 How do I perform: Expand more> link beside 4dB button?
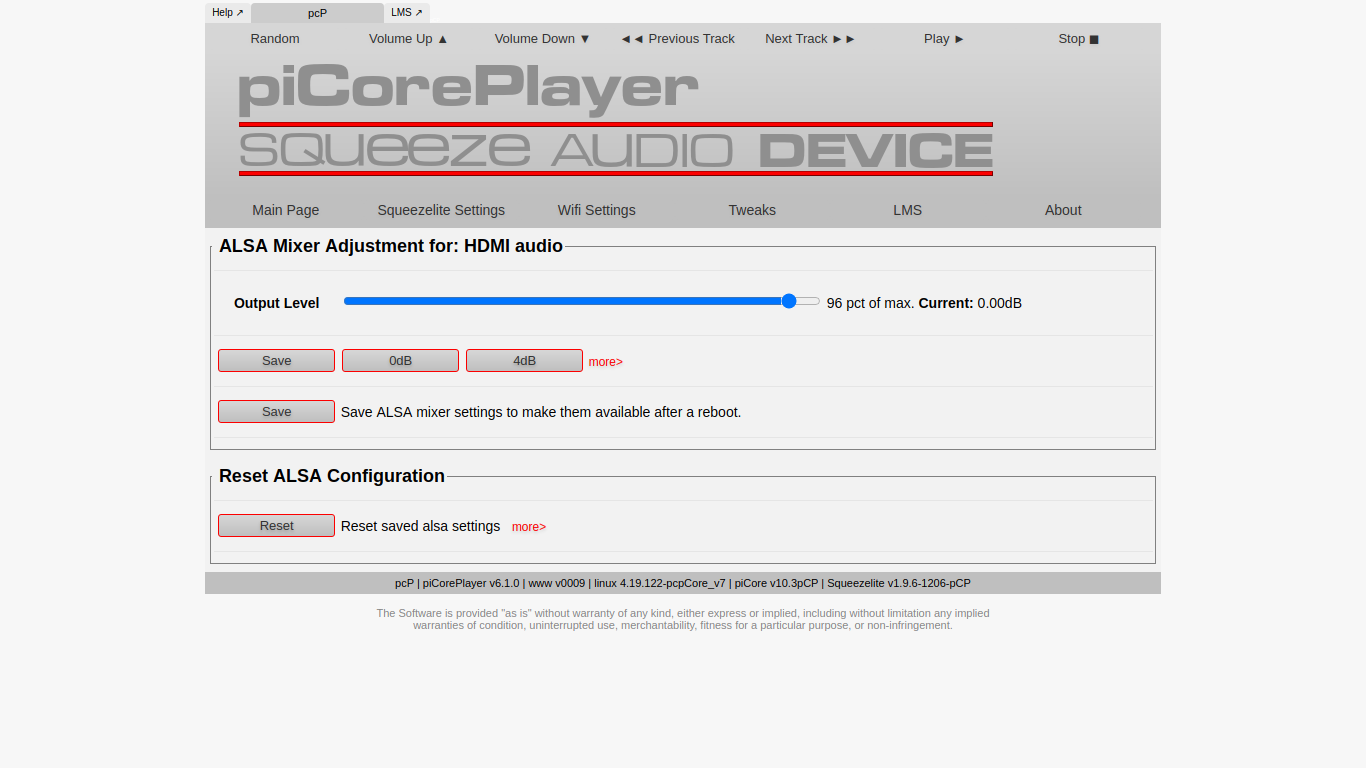pyautogui.click(x=605, y=362)
